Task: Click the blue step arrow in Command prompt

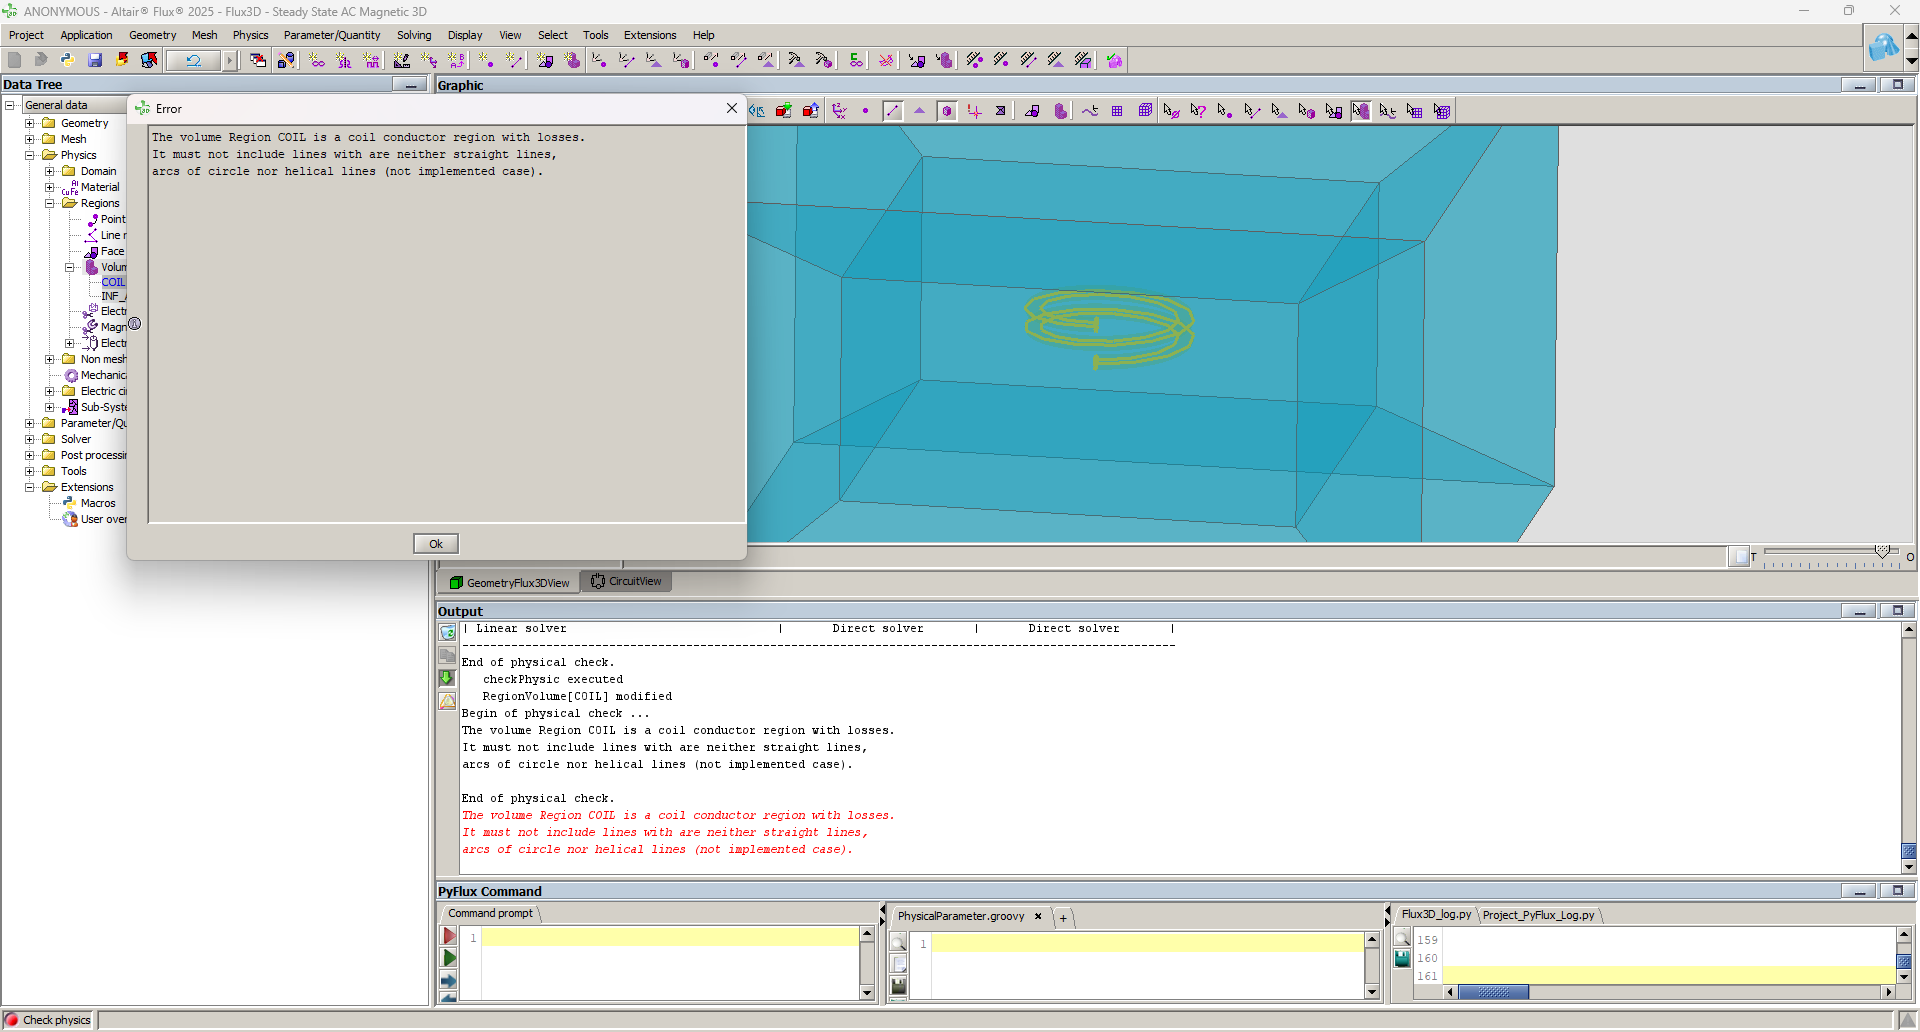Action: 449,980
